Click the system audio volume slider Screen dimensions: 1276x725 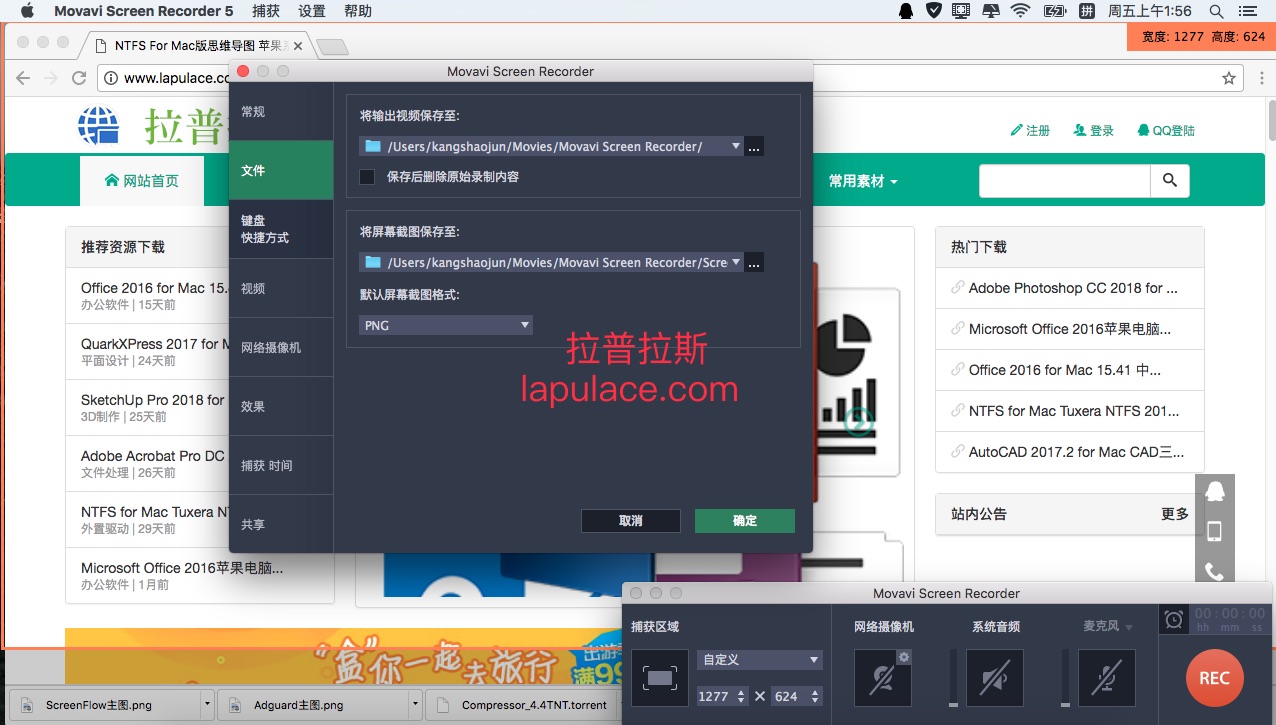coord(953,679)
